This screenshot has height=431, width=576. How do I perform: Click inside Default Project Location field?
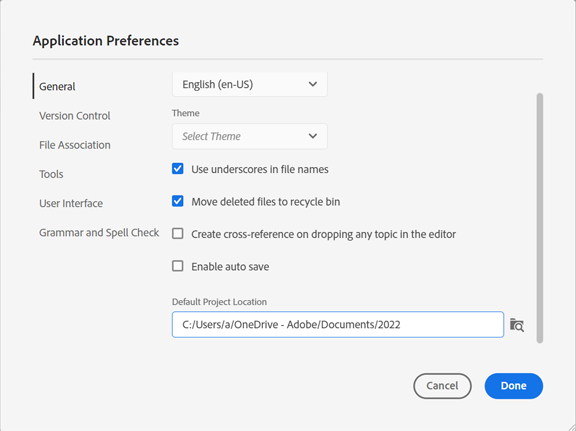(x=338, y=325)
